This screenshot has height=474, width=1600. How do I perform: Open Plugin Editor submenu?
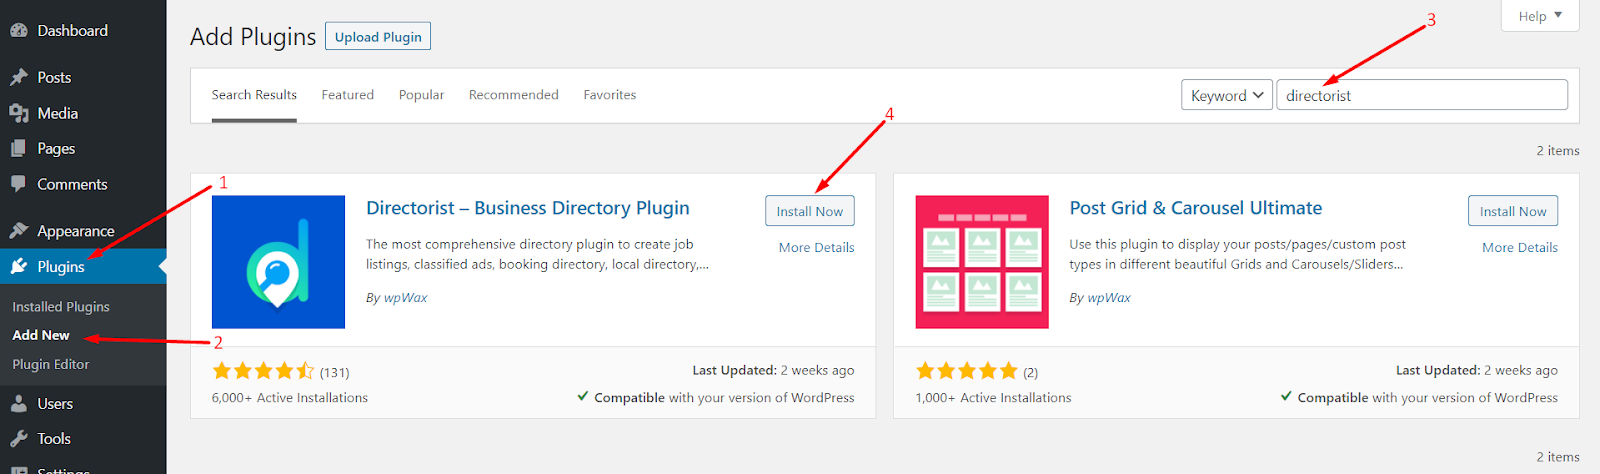pyautogui.click(x=51, y=364)
